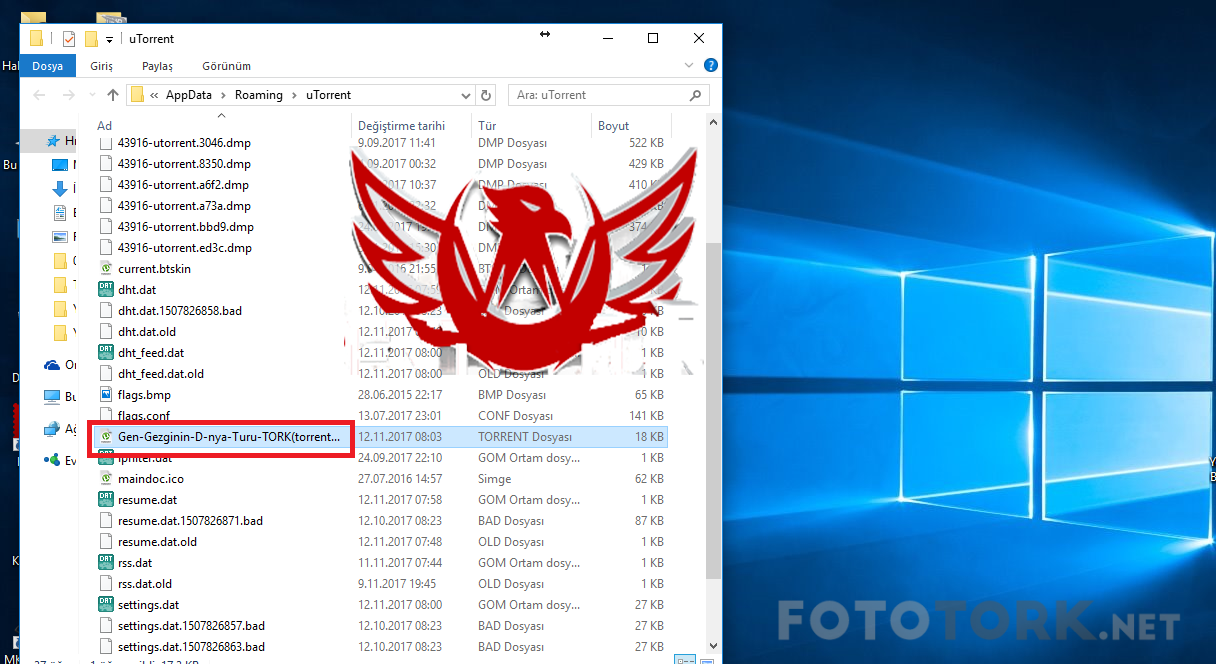
Task: Select 43916-utorrent.8350.dmp file name
Action: tap(184, 163)
